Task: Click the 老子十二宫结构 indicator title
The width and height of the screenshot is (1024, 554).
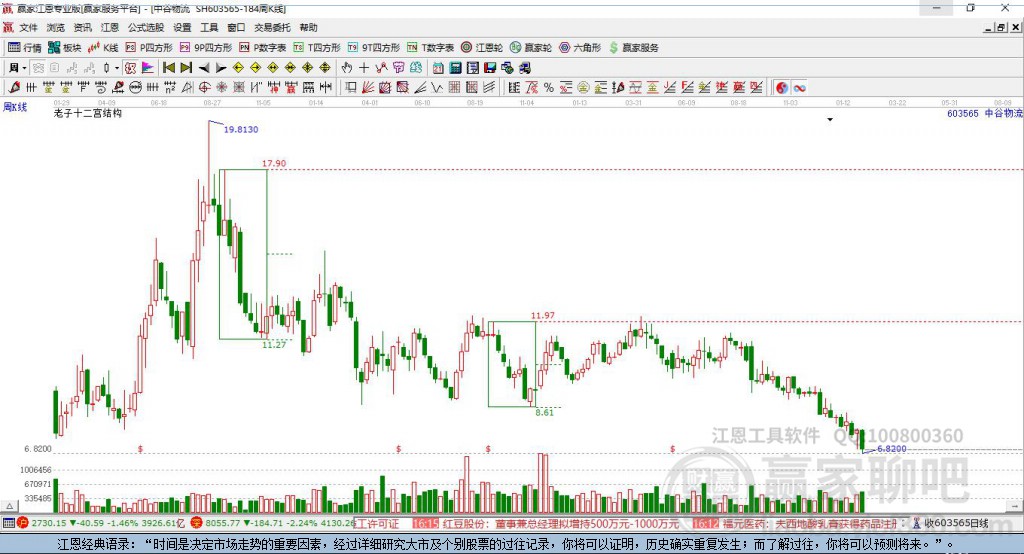Action: point(88,113)
